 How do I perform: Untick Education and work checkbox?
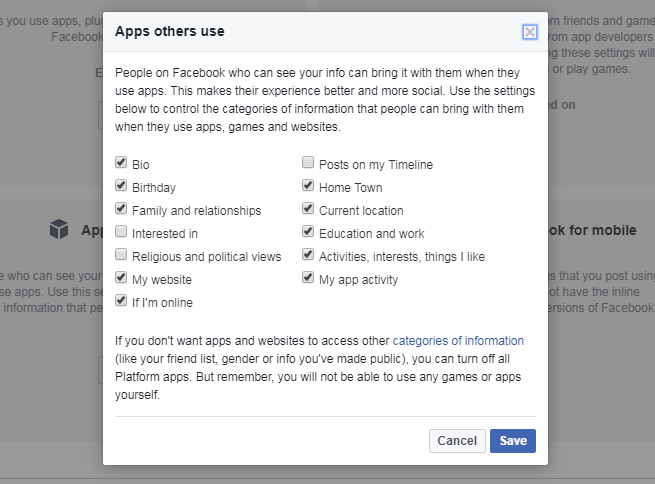(308, 231)
